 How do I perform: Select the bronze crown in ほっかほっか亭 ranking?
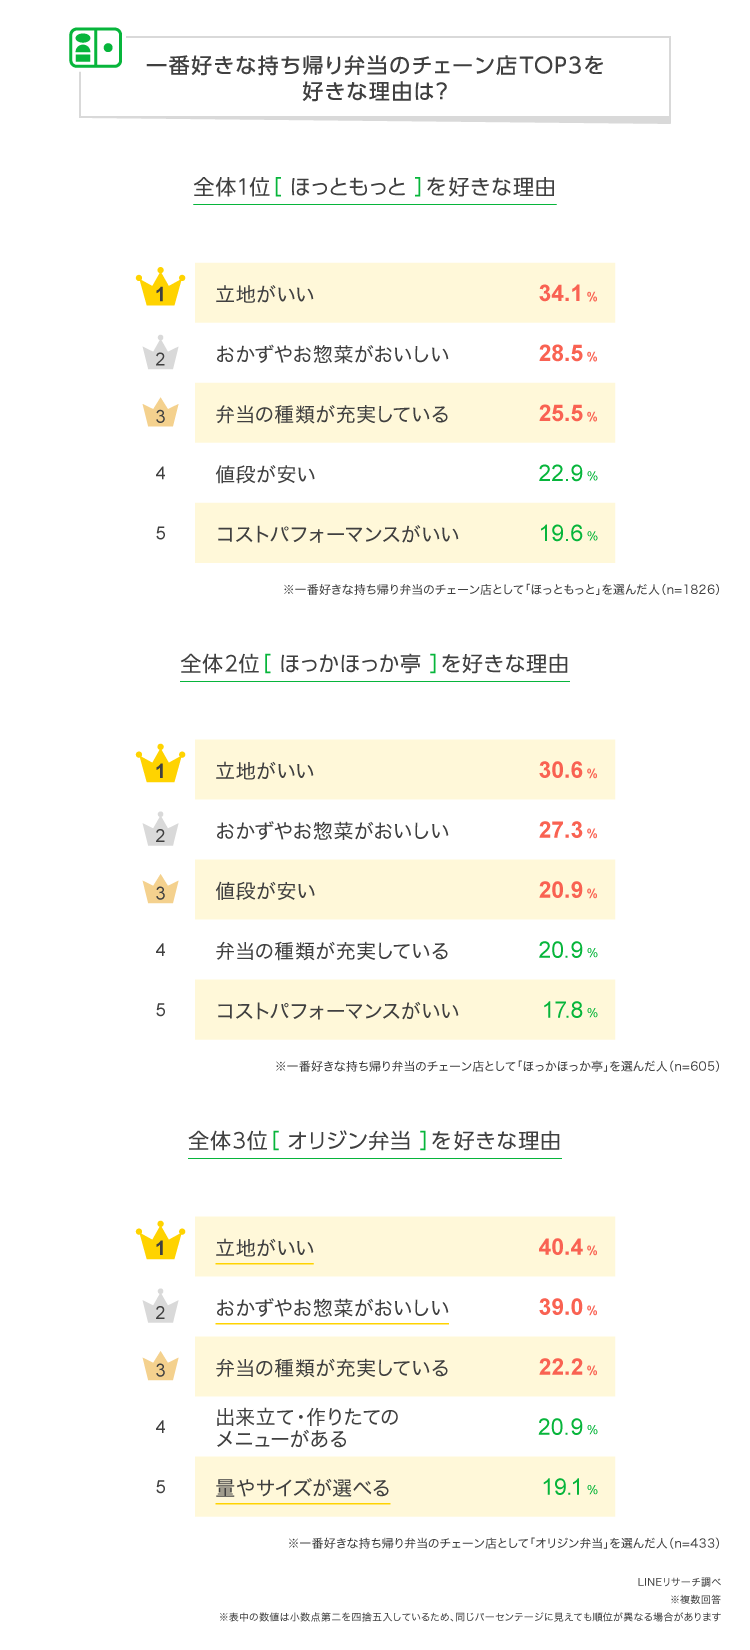click(160, 890)
